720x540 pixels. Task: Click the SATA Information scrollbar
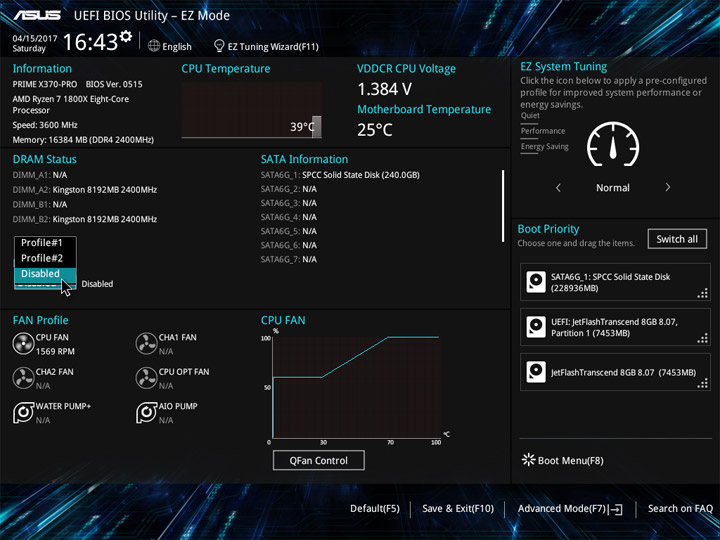(x=503, y=206)
